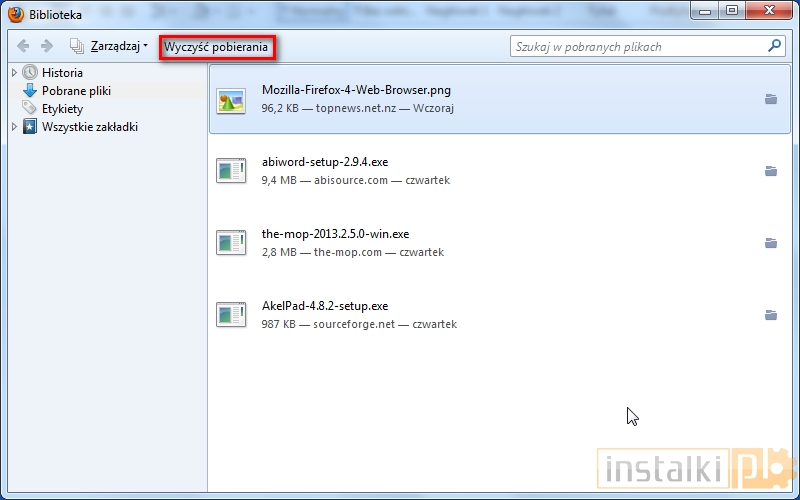
Task: Click the Wszystkie zakładki star icon
Action: tap(30, 127)
